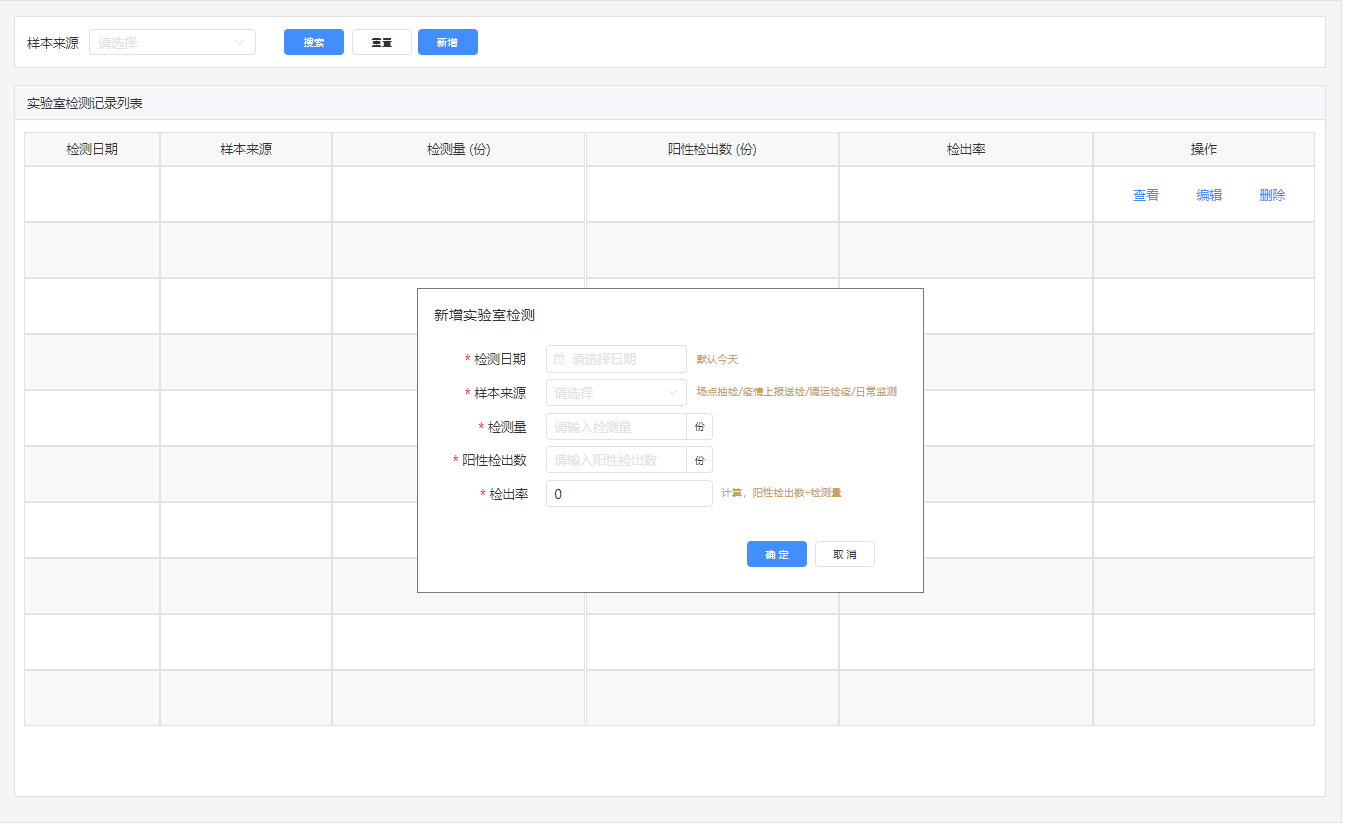Click the 检出率 table column header
This screenshot has height=832, width=1349.
966,149
